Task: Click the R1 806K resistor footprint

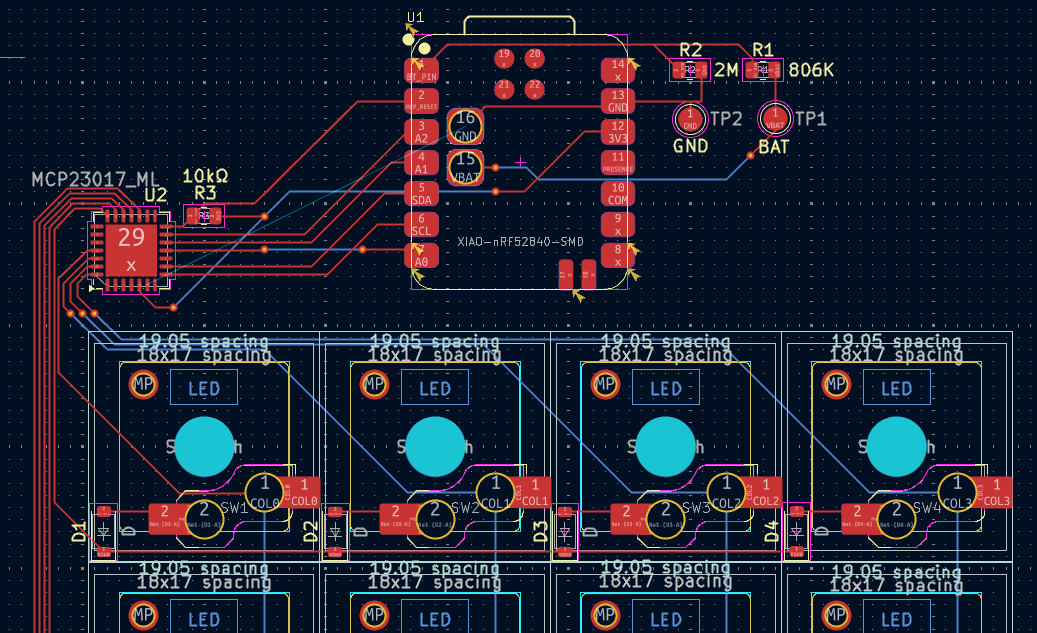Action: [762, 70]
